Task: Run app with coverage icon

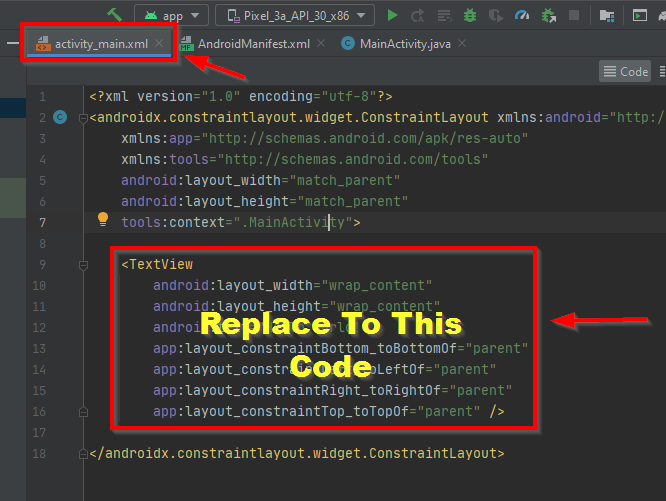Action: (x=496, y=16)
